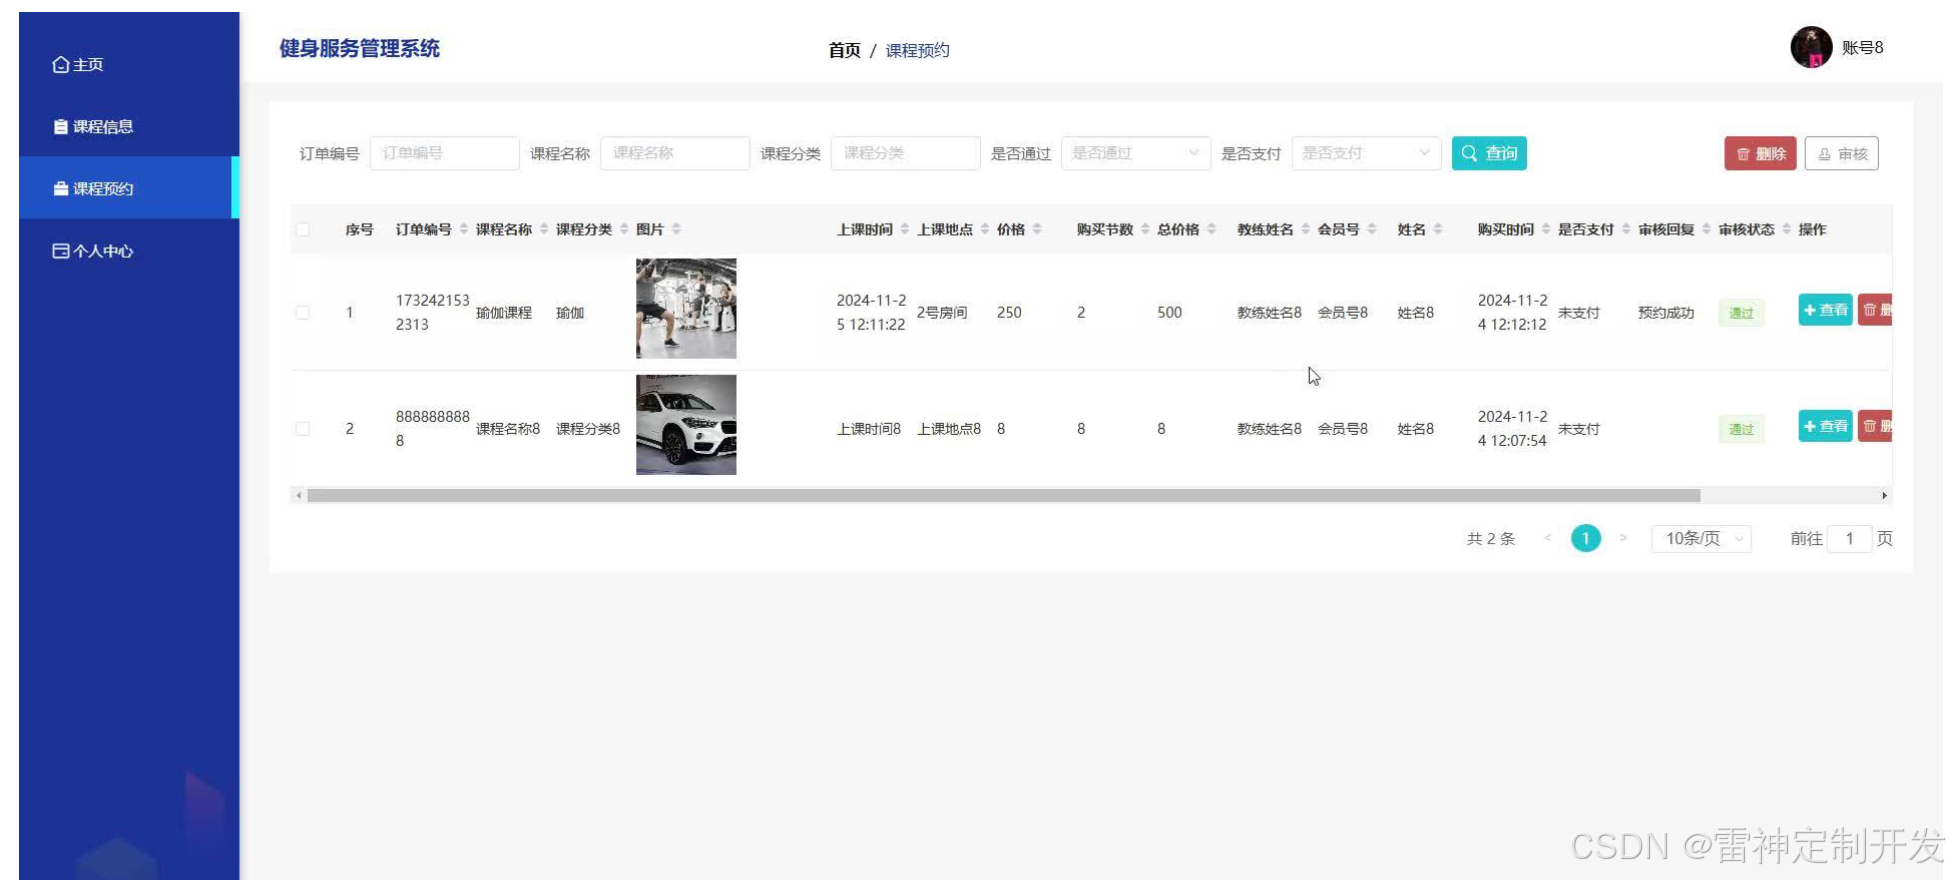Sort by 会员号 column
The image size is (1950, 880).
coord(1372,229)
